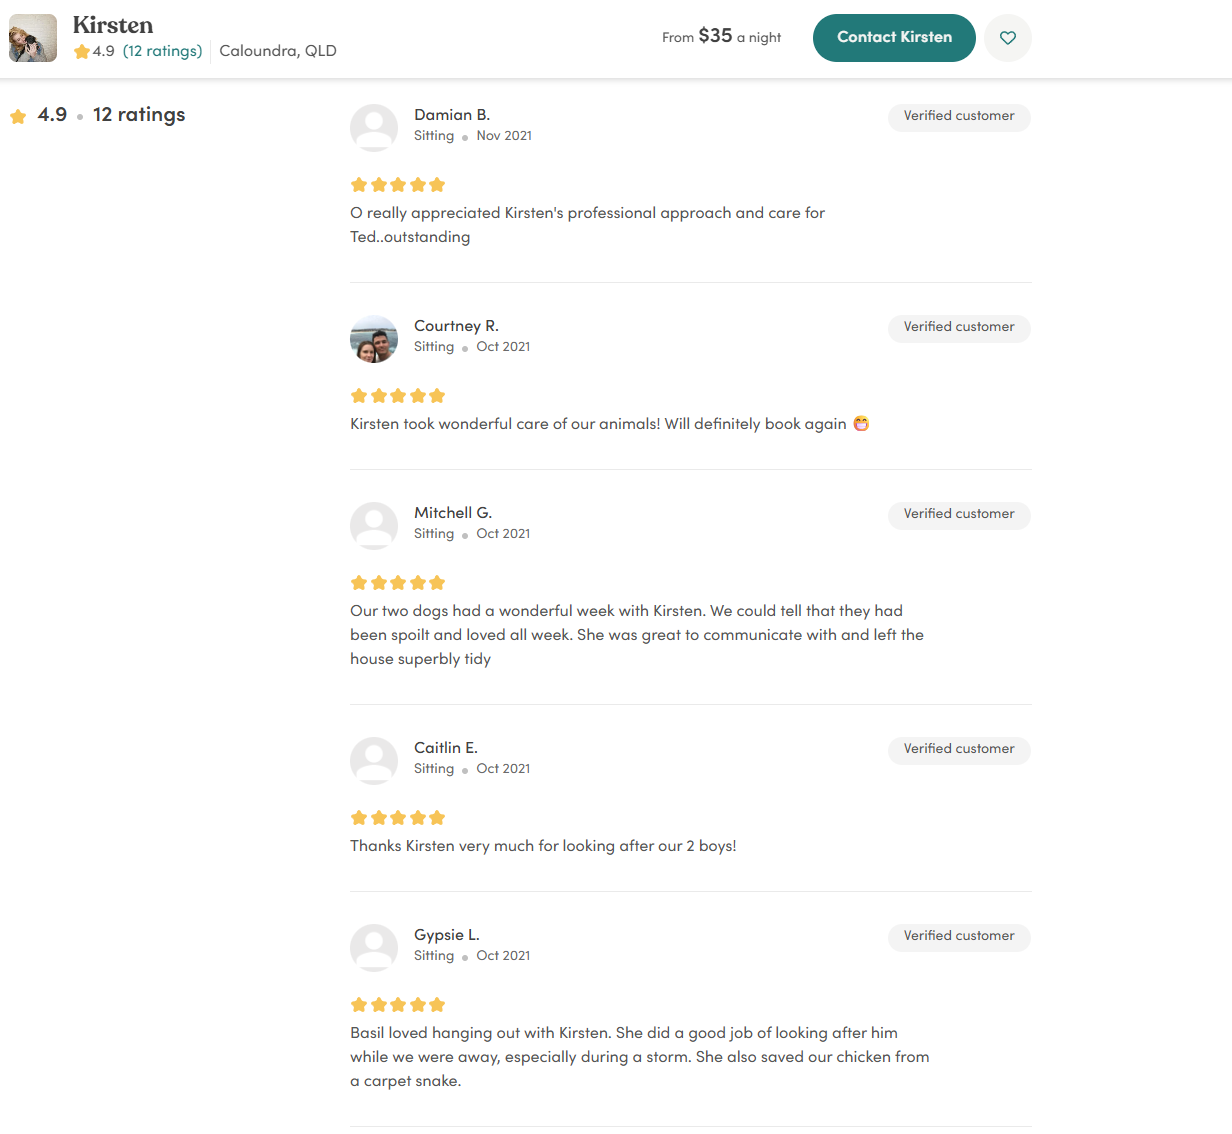This screenshot has height=1134, width=1232.
Task: Click Gypsie L.'s default avatar icon
Action: pos(374,948)
